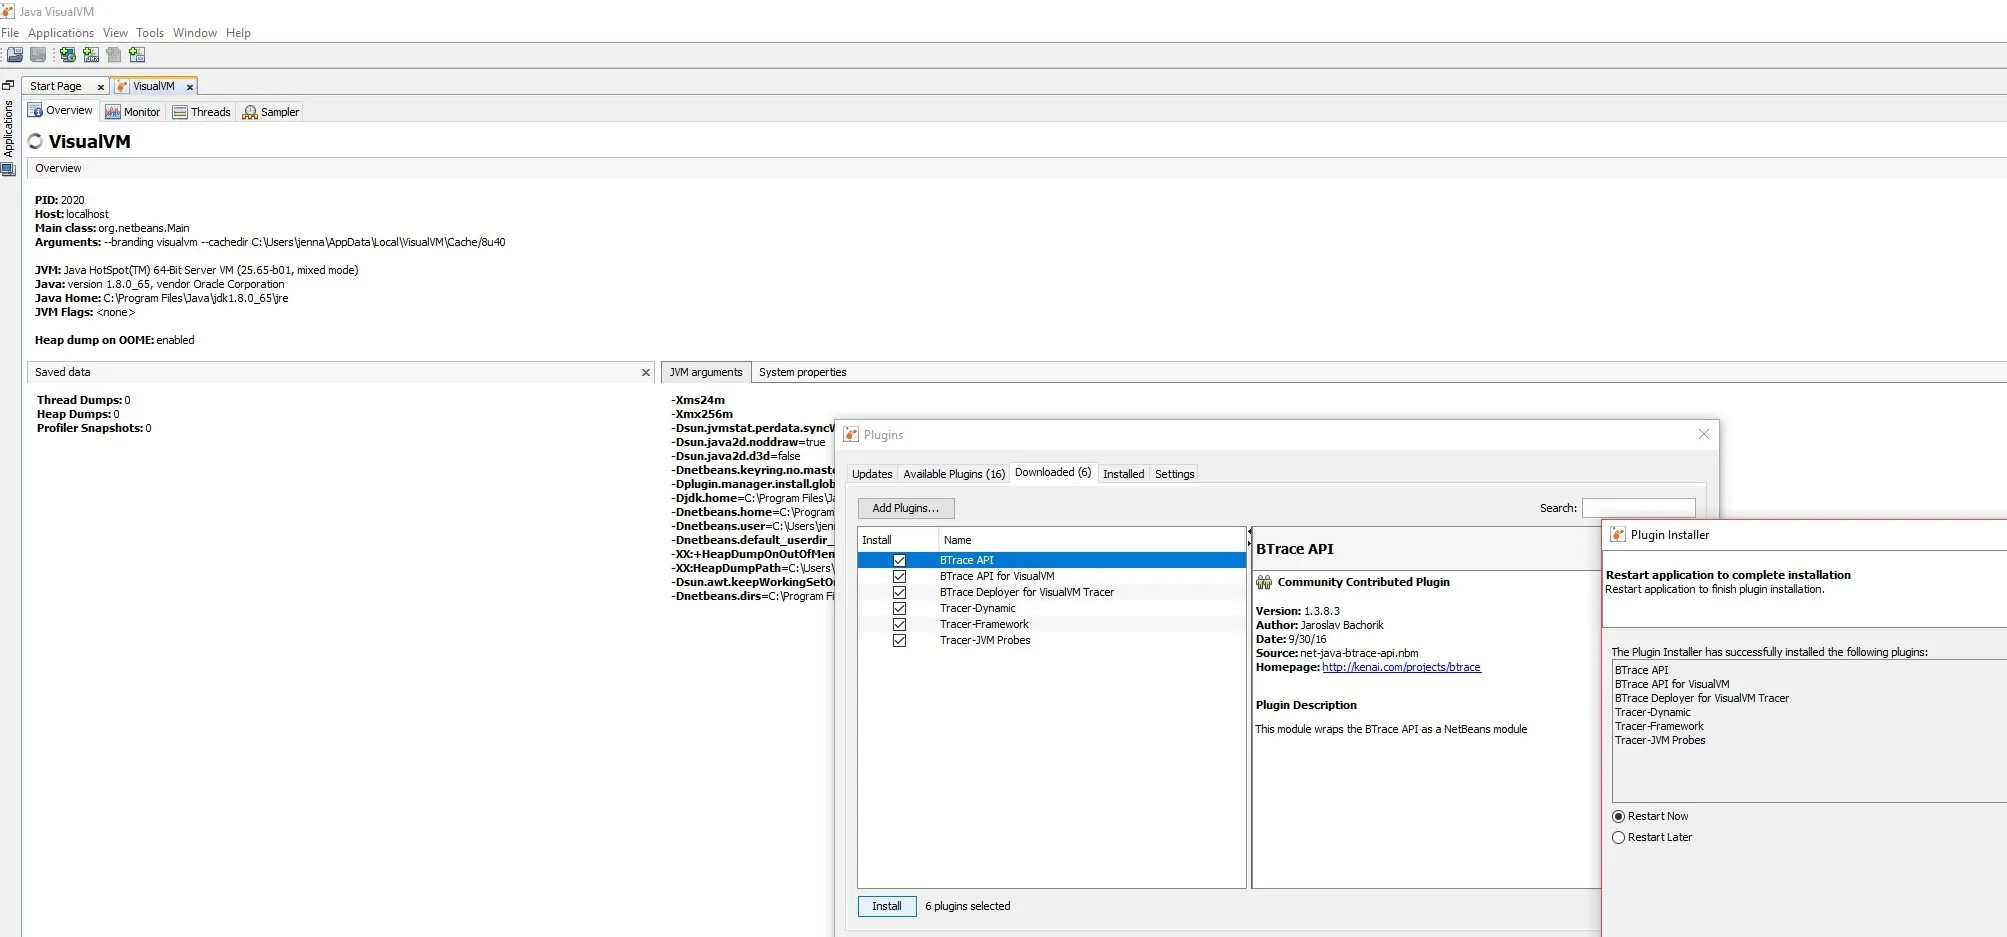Click the Add JMX Connection toolbar icon
Screen dimensions: 2007x937
tap(91, 55)
